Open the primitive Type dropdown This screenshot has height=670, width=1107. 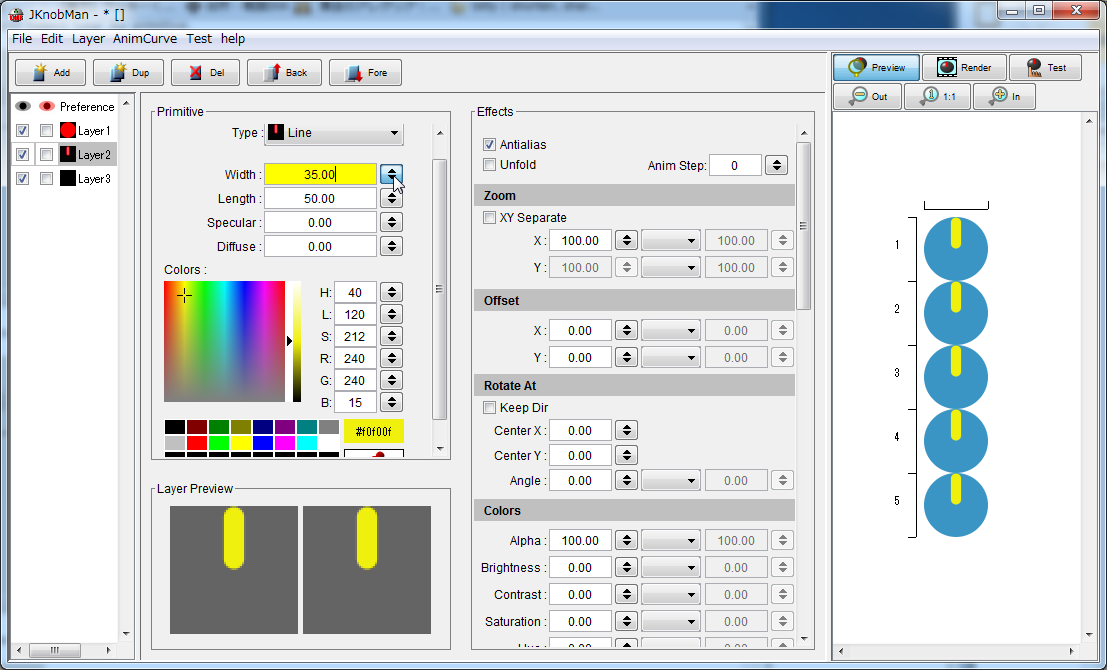click(x=334, y=133)
